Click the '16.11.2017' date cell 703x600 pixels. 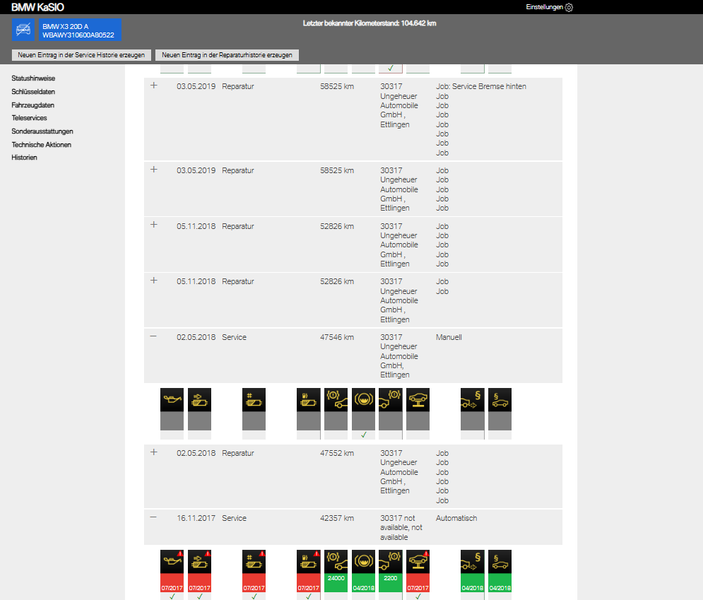pyautogui.click(x=196, y=518)
